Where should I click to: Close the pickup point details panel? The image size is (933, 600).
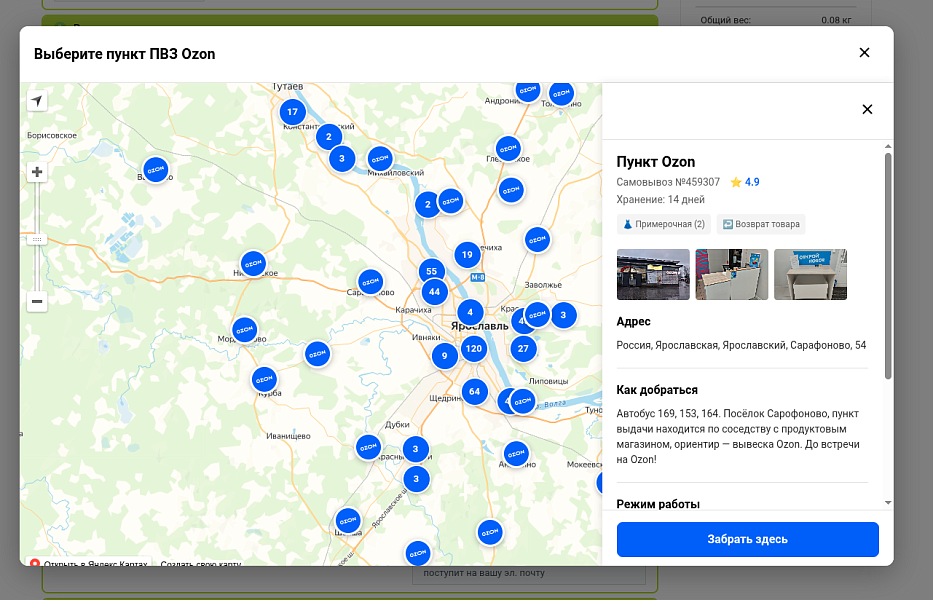[x=867, y=110]
